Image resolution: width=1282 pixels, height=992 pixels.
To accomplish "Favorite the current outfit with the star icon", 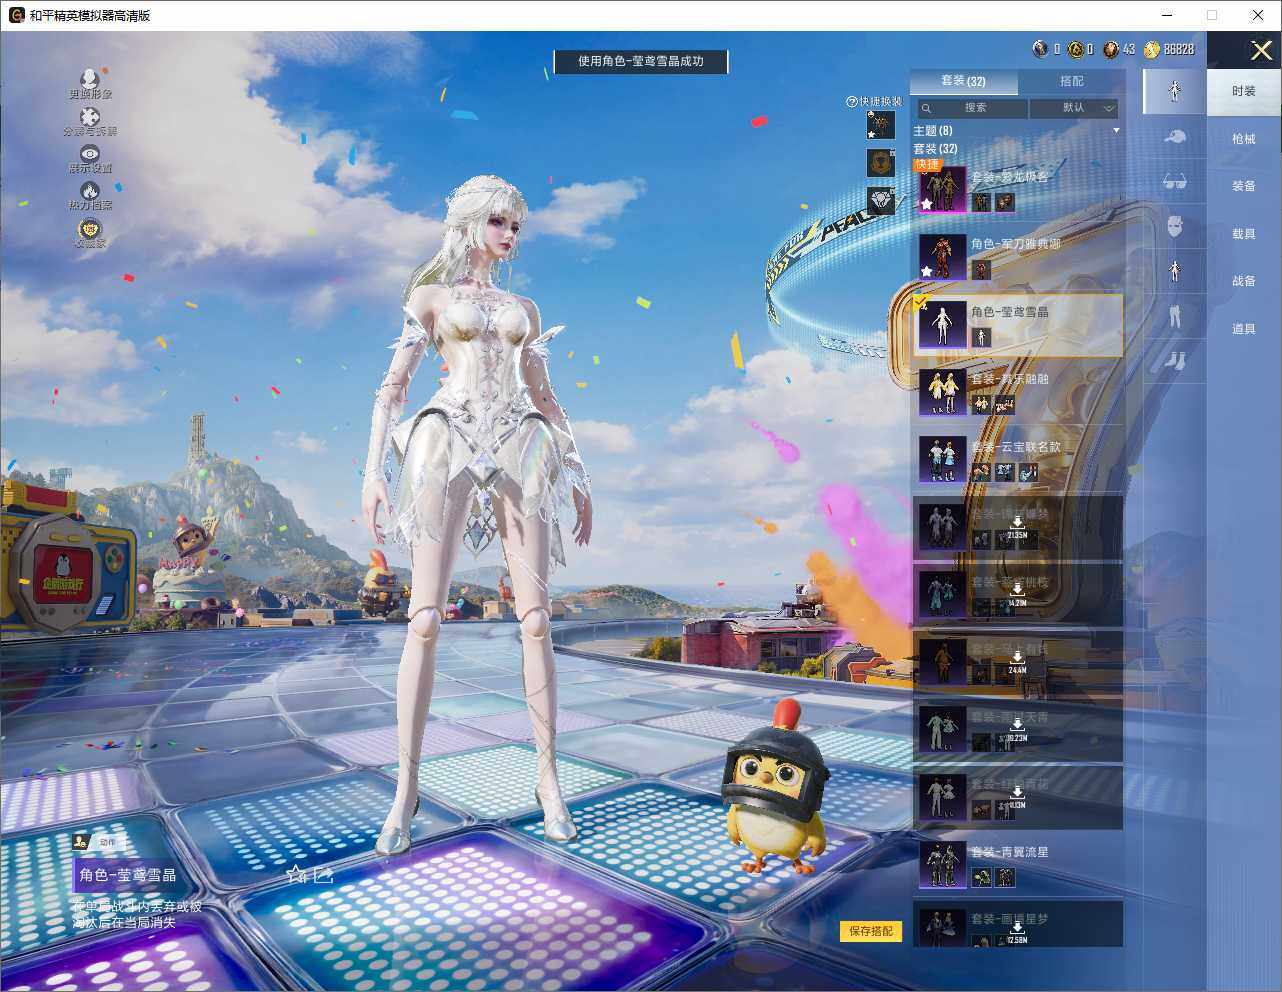I will coord(296,875).
